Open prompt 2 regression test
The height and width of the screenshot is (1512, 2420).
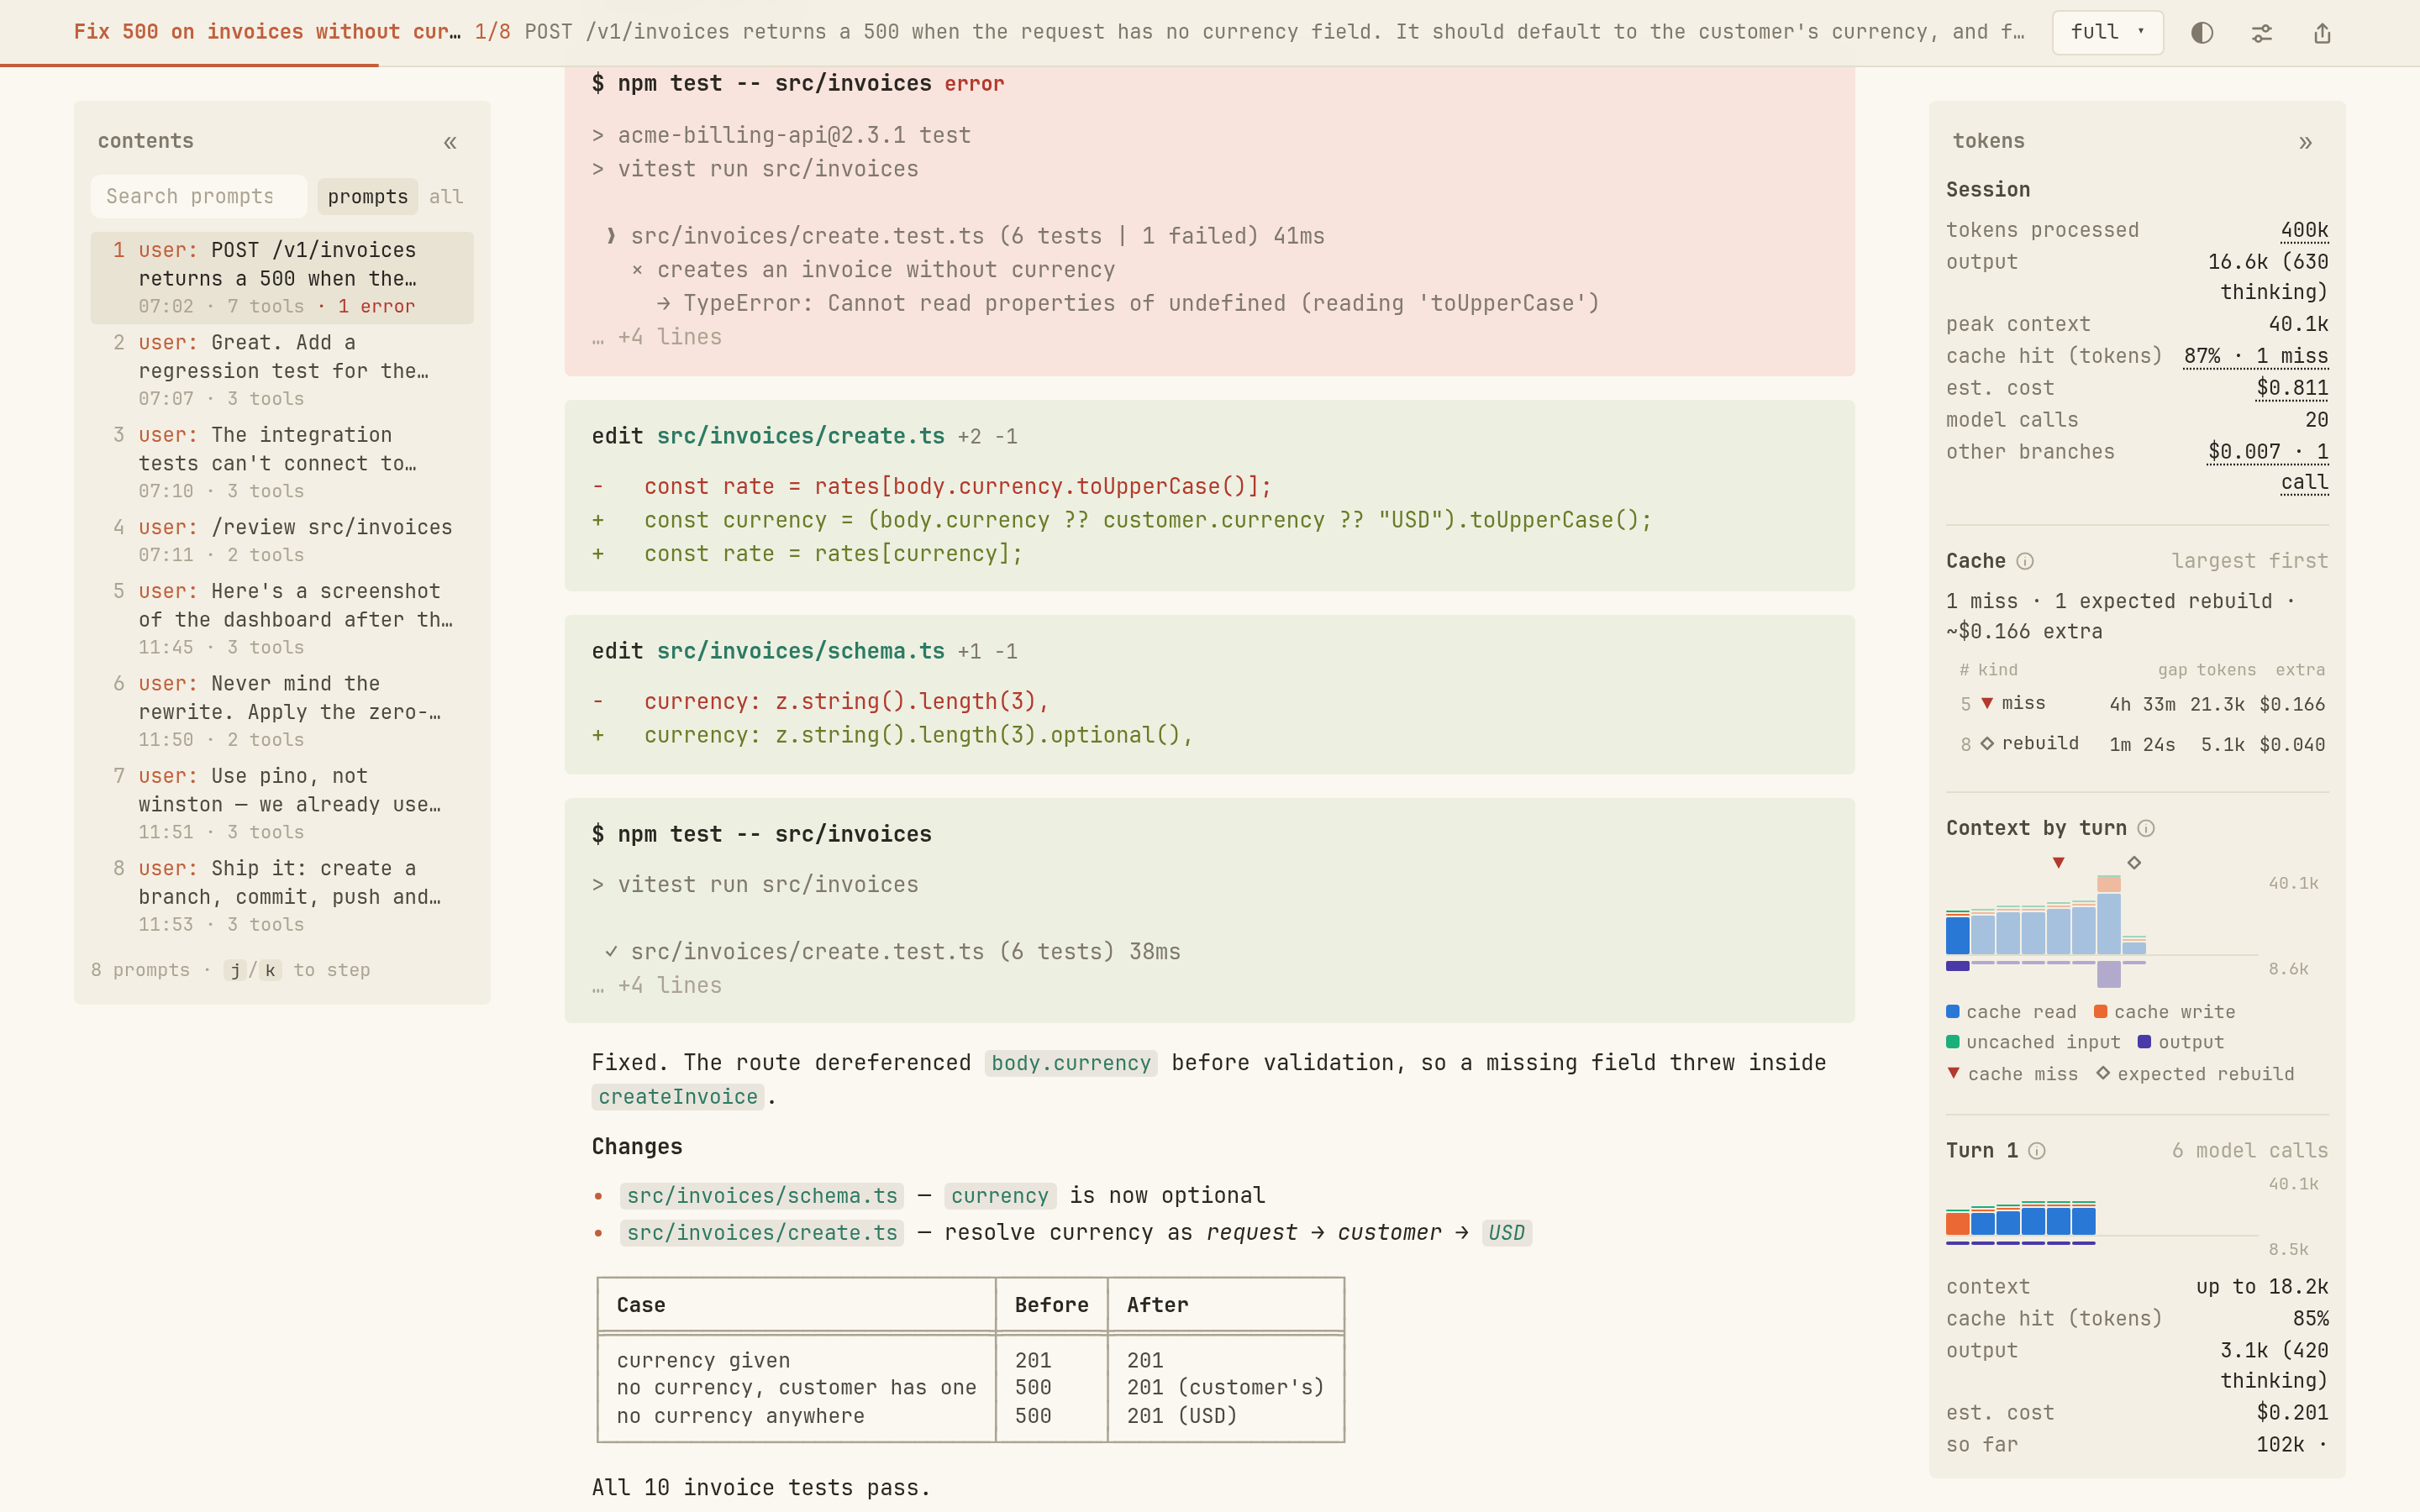point(282,370)
